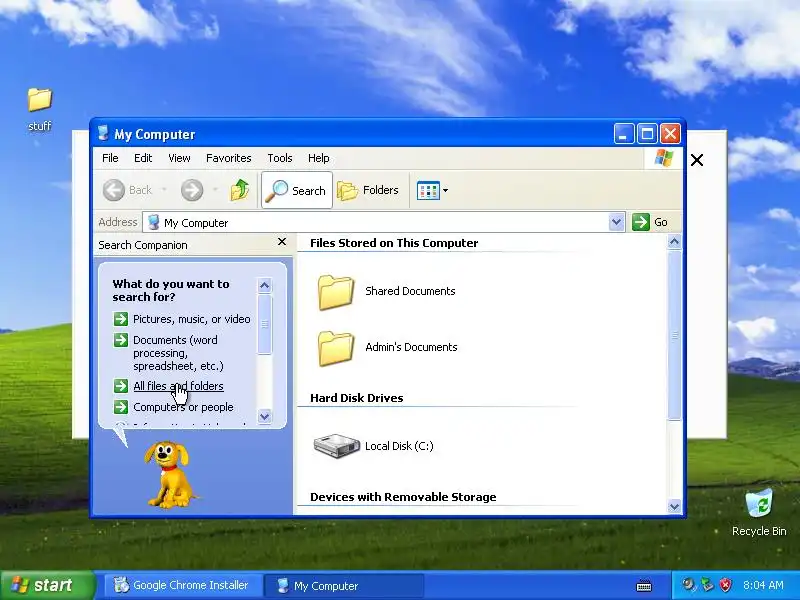Viewport: 800px width, 600px height.
Task: Click the Safely Remove Hardware tray icon
Action: (707, 585)
